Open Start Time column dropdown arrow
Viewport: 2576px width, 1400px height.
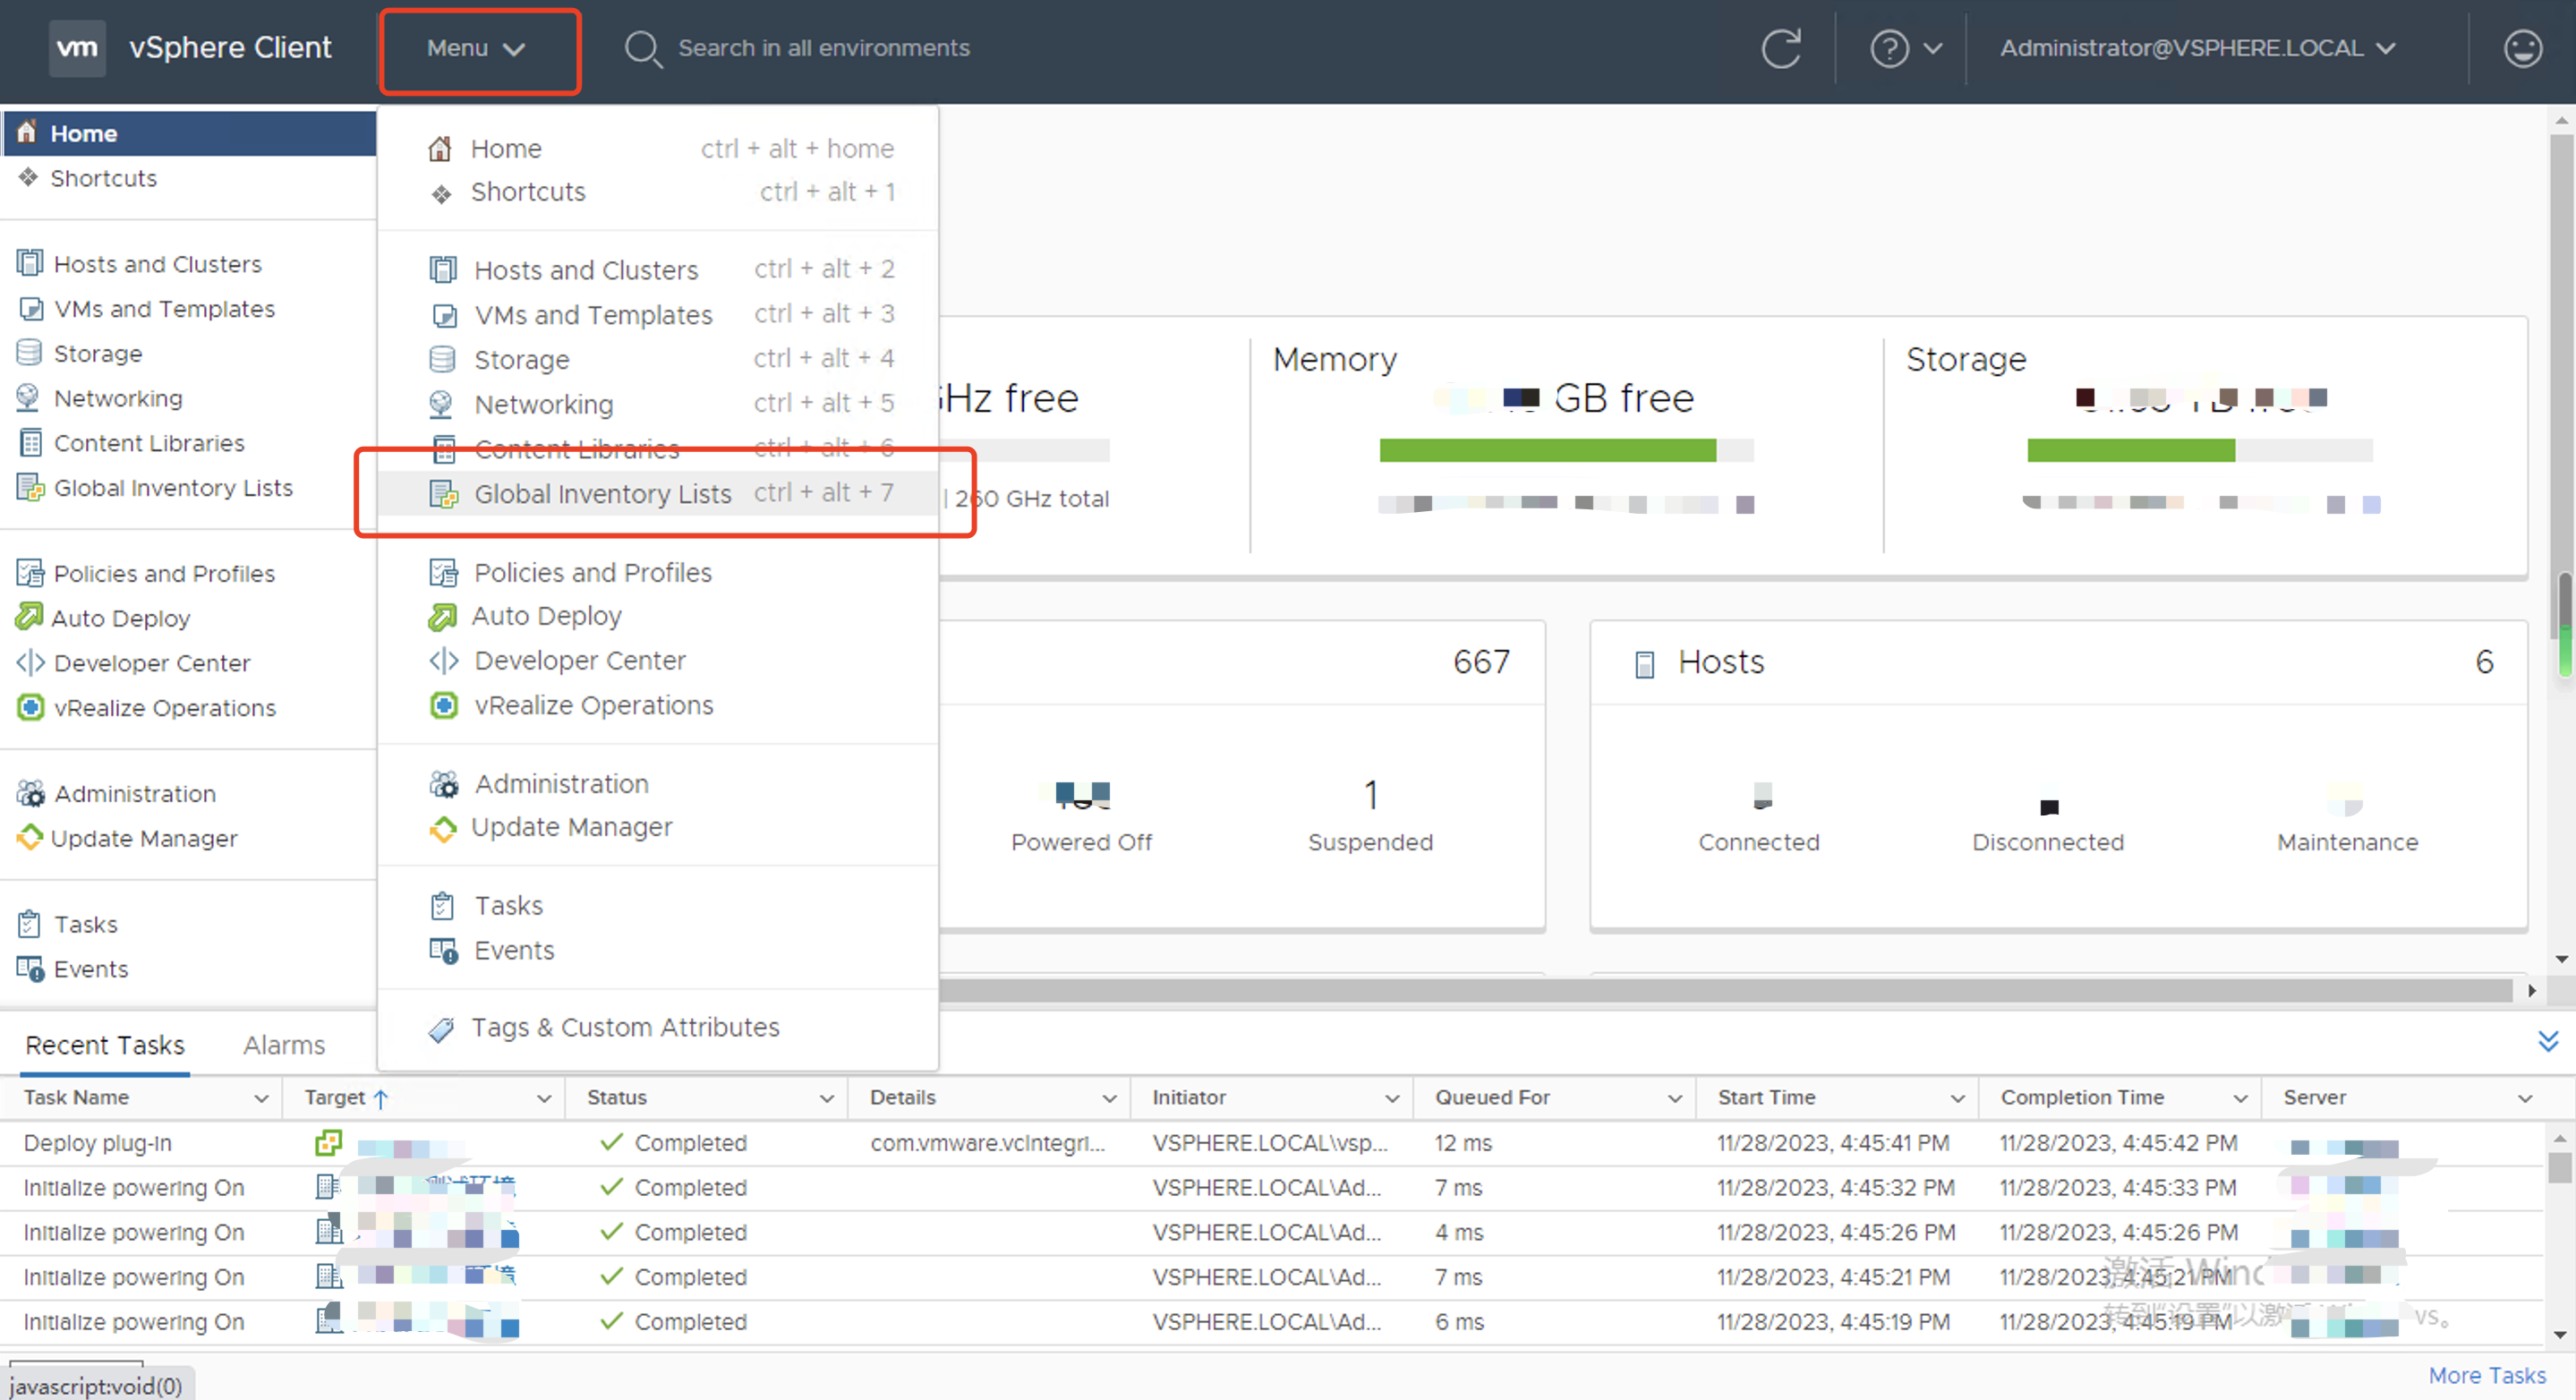coord(1957,1098)
